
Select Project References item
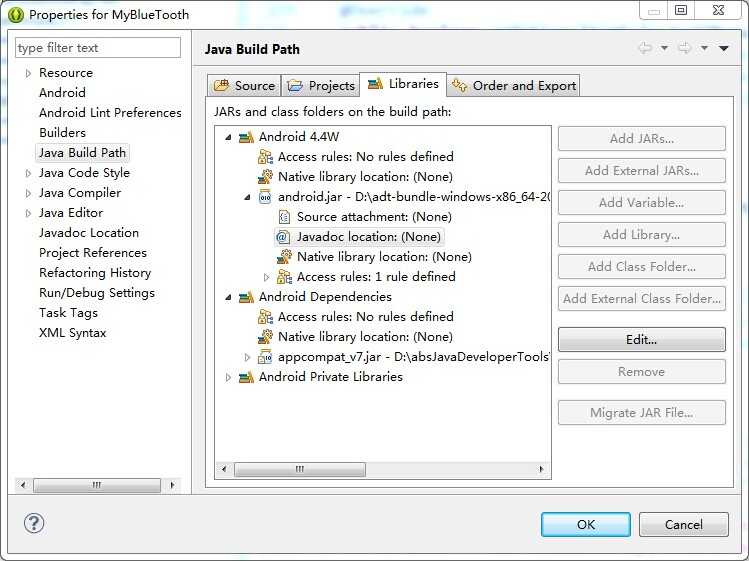(x=93, y=253)
